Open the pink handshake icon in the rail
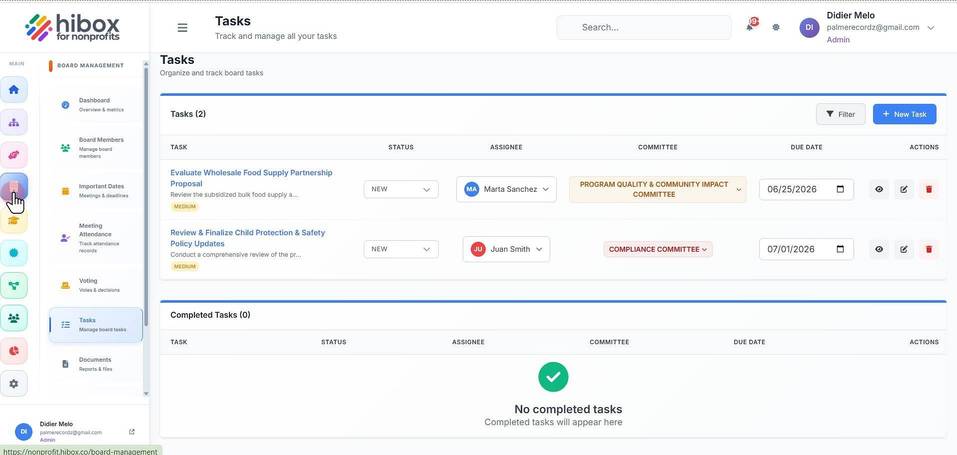The width and height of the screenshot is (957, 455). coord(13,155)
